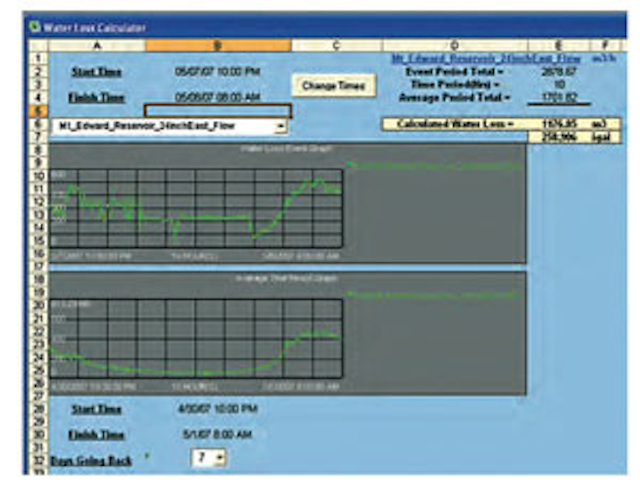Screen dimensions: 640x486
Task: Click the Days Going Back label
Action: [x=91, y=461]
